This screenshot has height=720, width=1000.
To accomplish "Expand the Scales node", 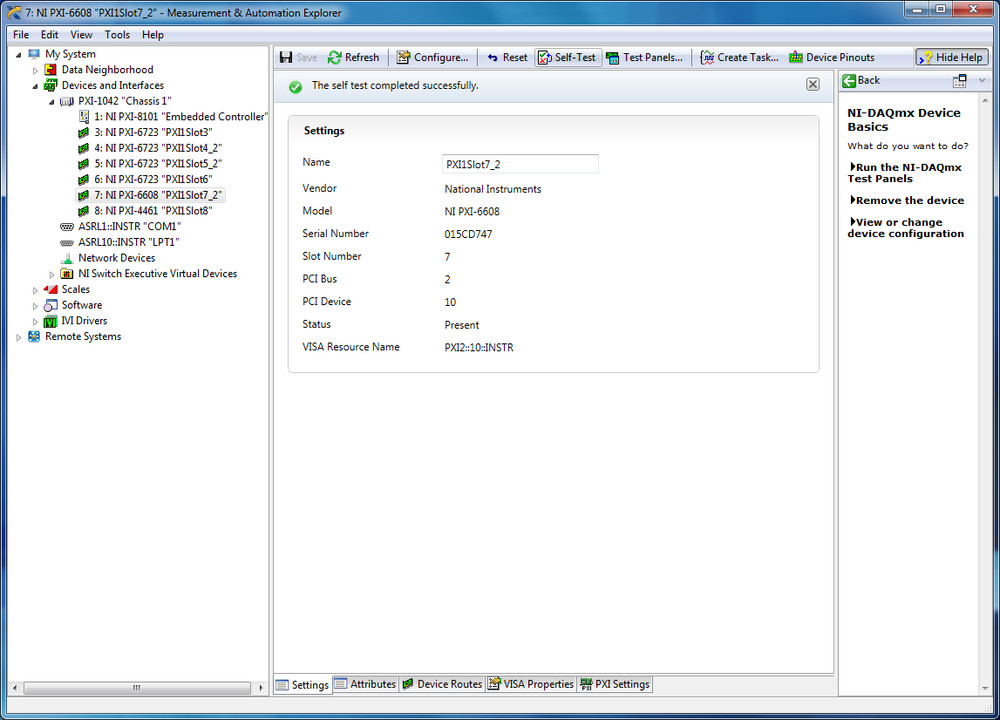I will [35, 290].
